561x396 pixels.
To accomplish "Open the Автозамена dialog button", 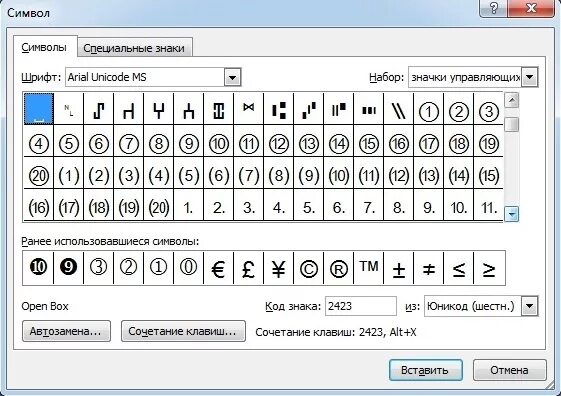I will coord(66,331).
